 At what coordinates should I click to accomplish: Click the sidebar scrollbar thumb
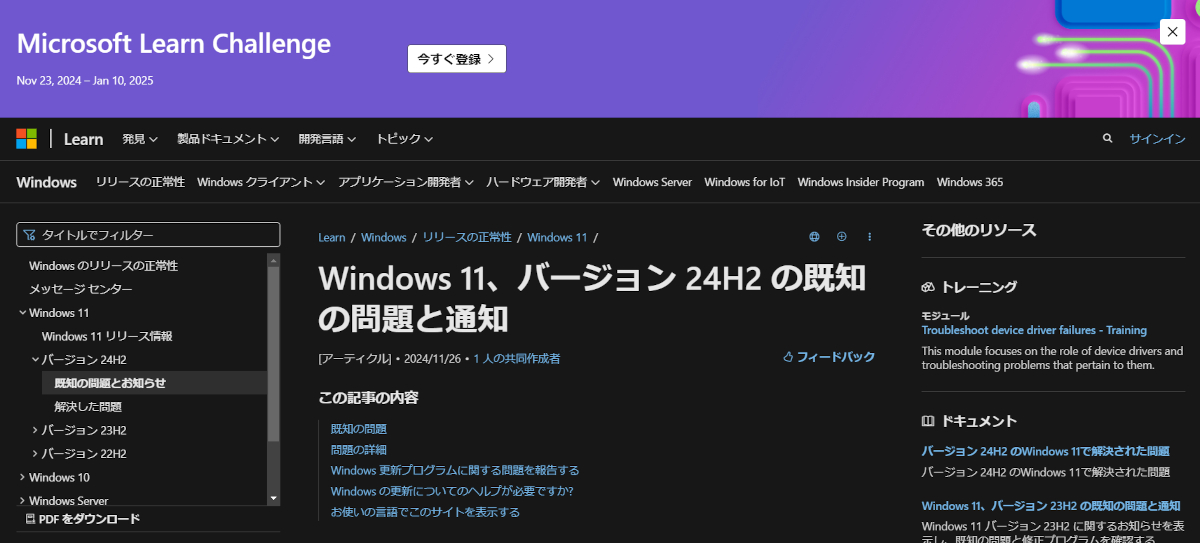pos(273,355)
